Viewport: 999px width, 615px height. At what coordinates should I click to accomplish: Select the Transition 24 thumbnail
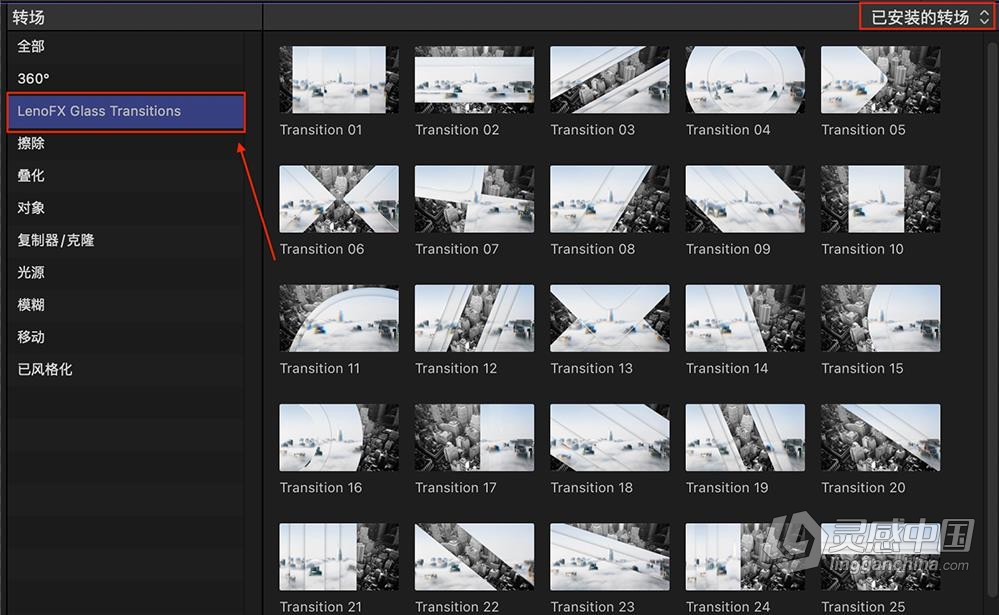click(x=745, y=556)
